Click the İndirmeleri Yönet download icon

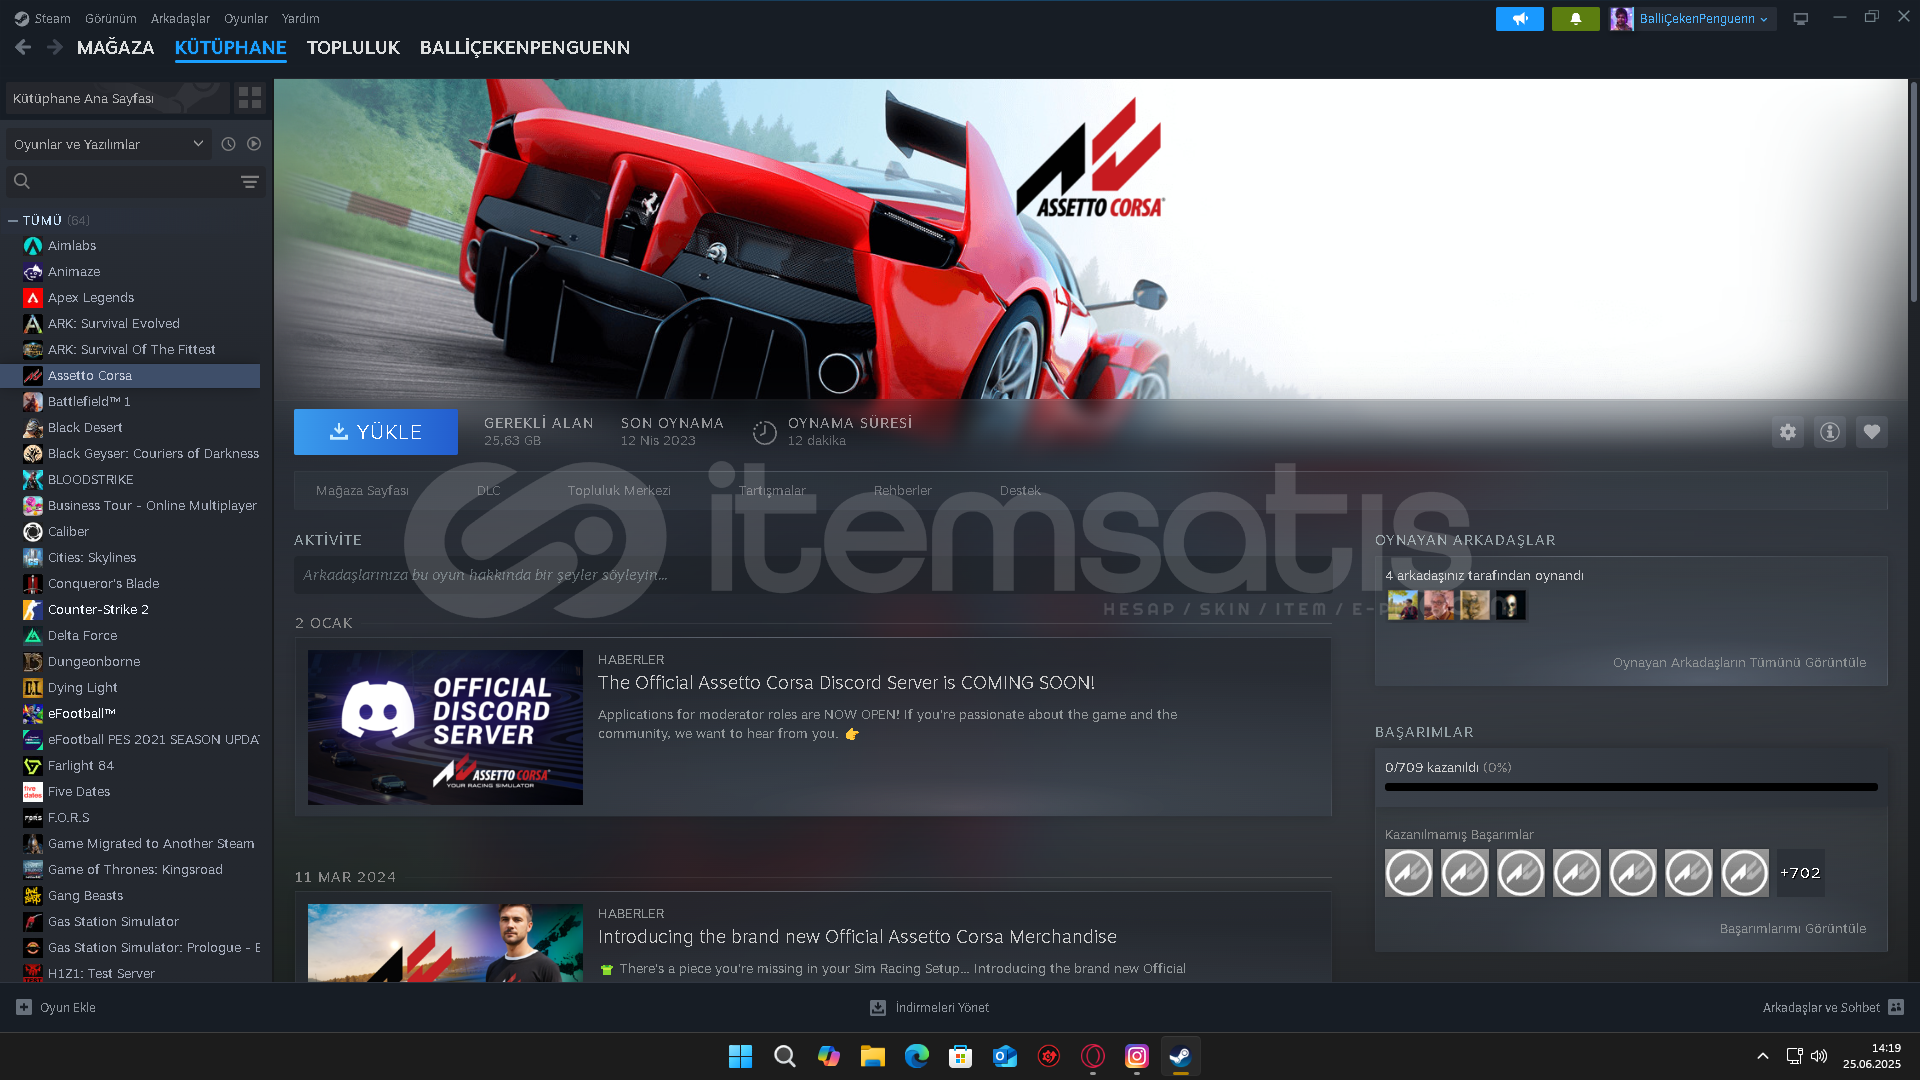tap(877, 1007)
